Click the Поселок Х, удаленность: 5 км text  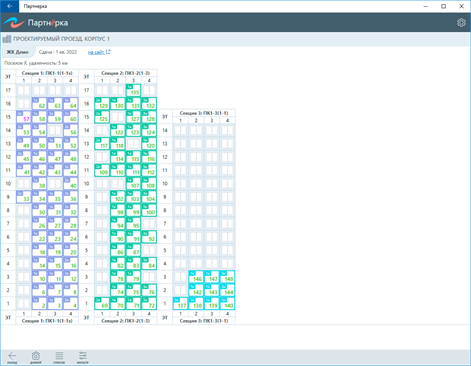point(36,63)
